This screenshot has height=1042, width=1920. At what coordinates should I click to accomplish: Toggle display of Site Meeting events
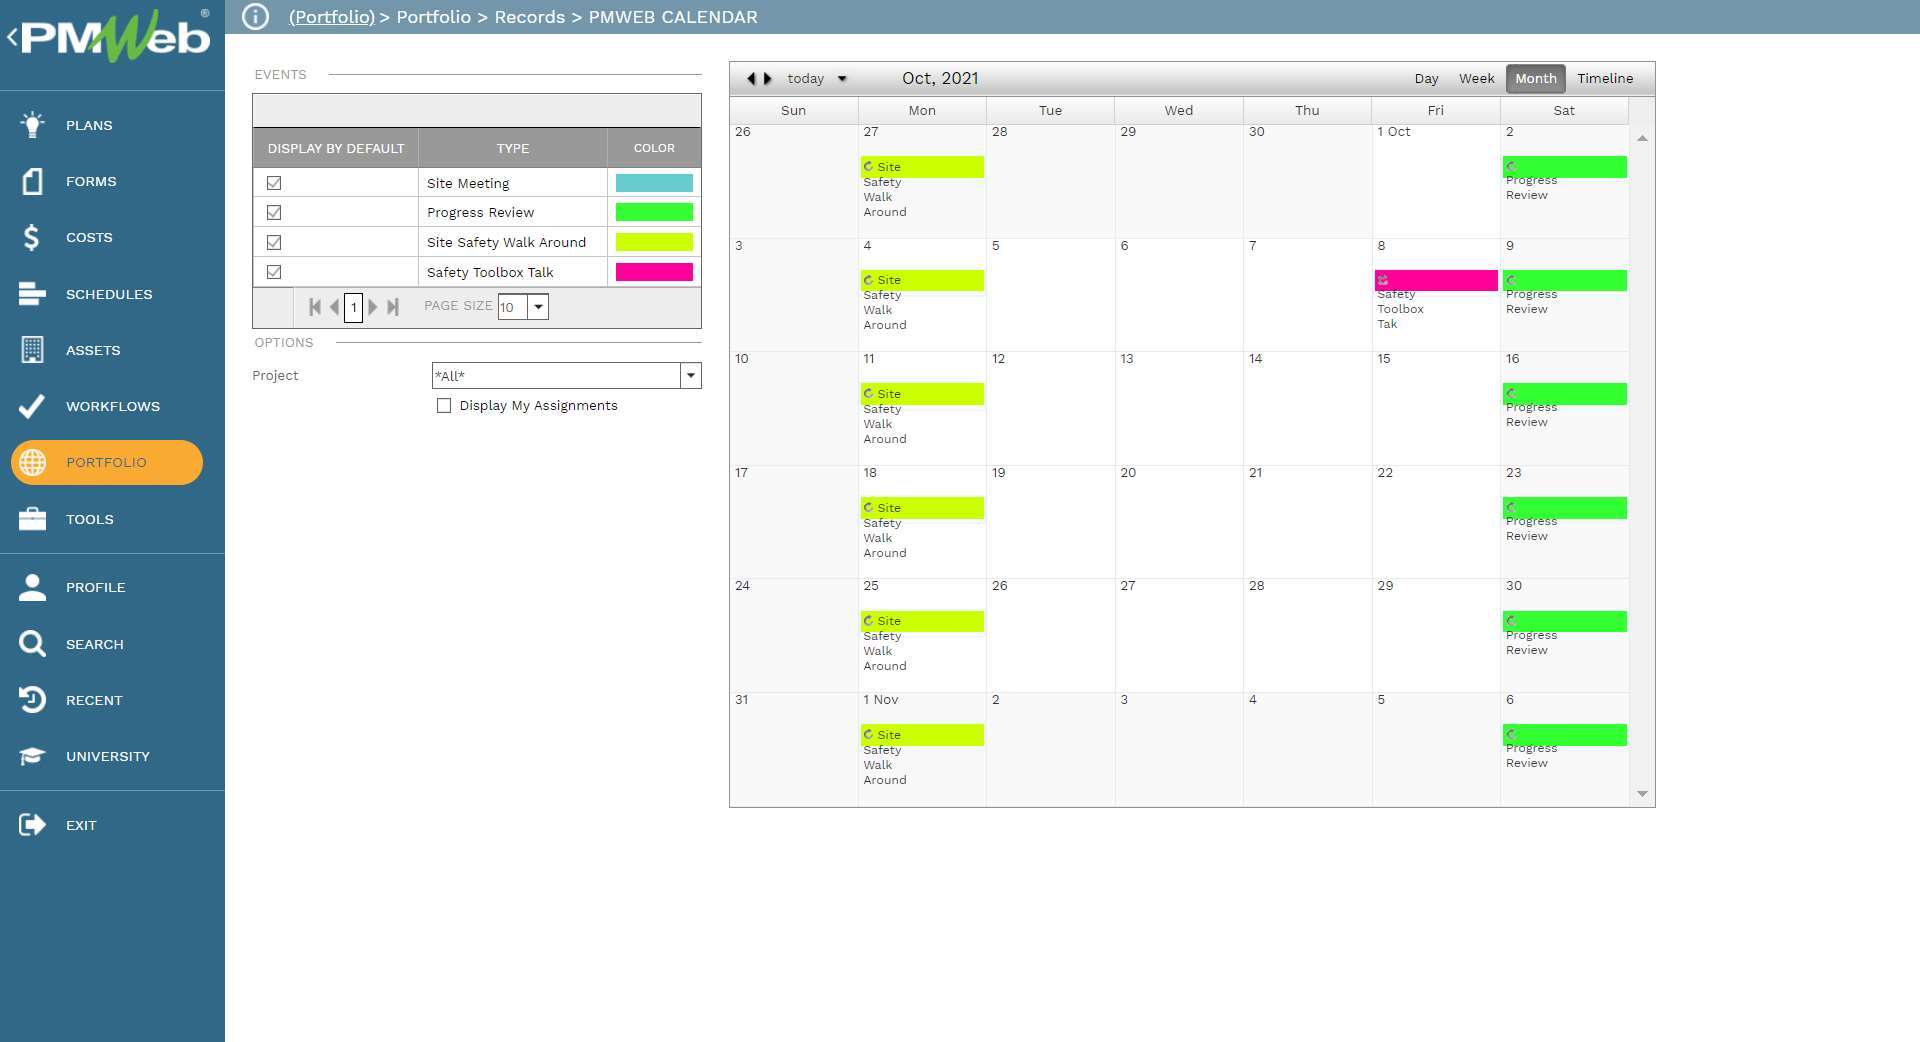274,183
